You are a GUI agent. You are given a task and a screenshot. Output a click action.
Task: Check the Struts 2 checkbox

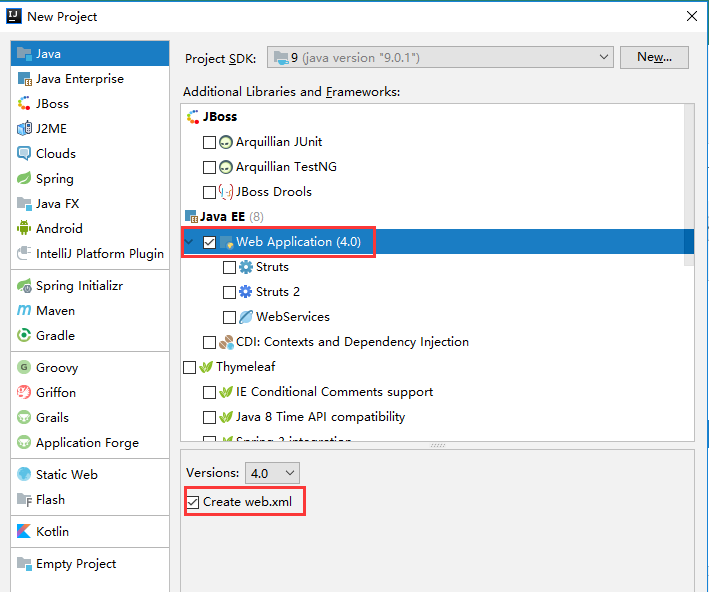[x=229, y=292]
